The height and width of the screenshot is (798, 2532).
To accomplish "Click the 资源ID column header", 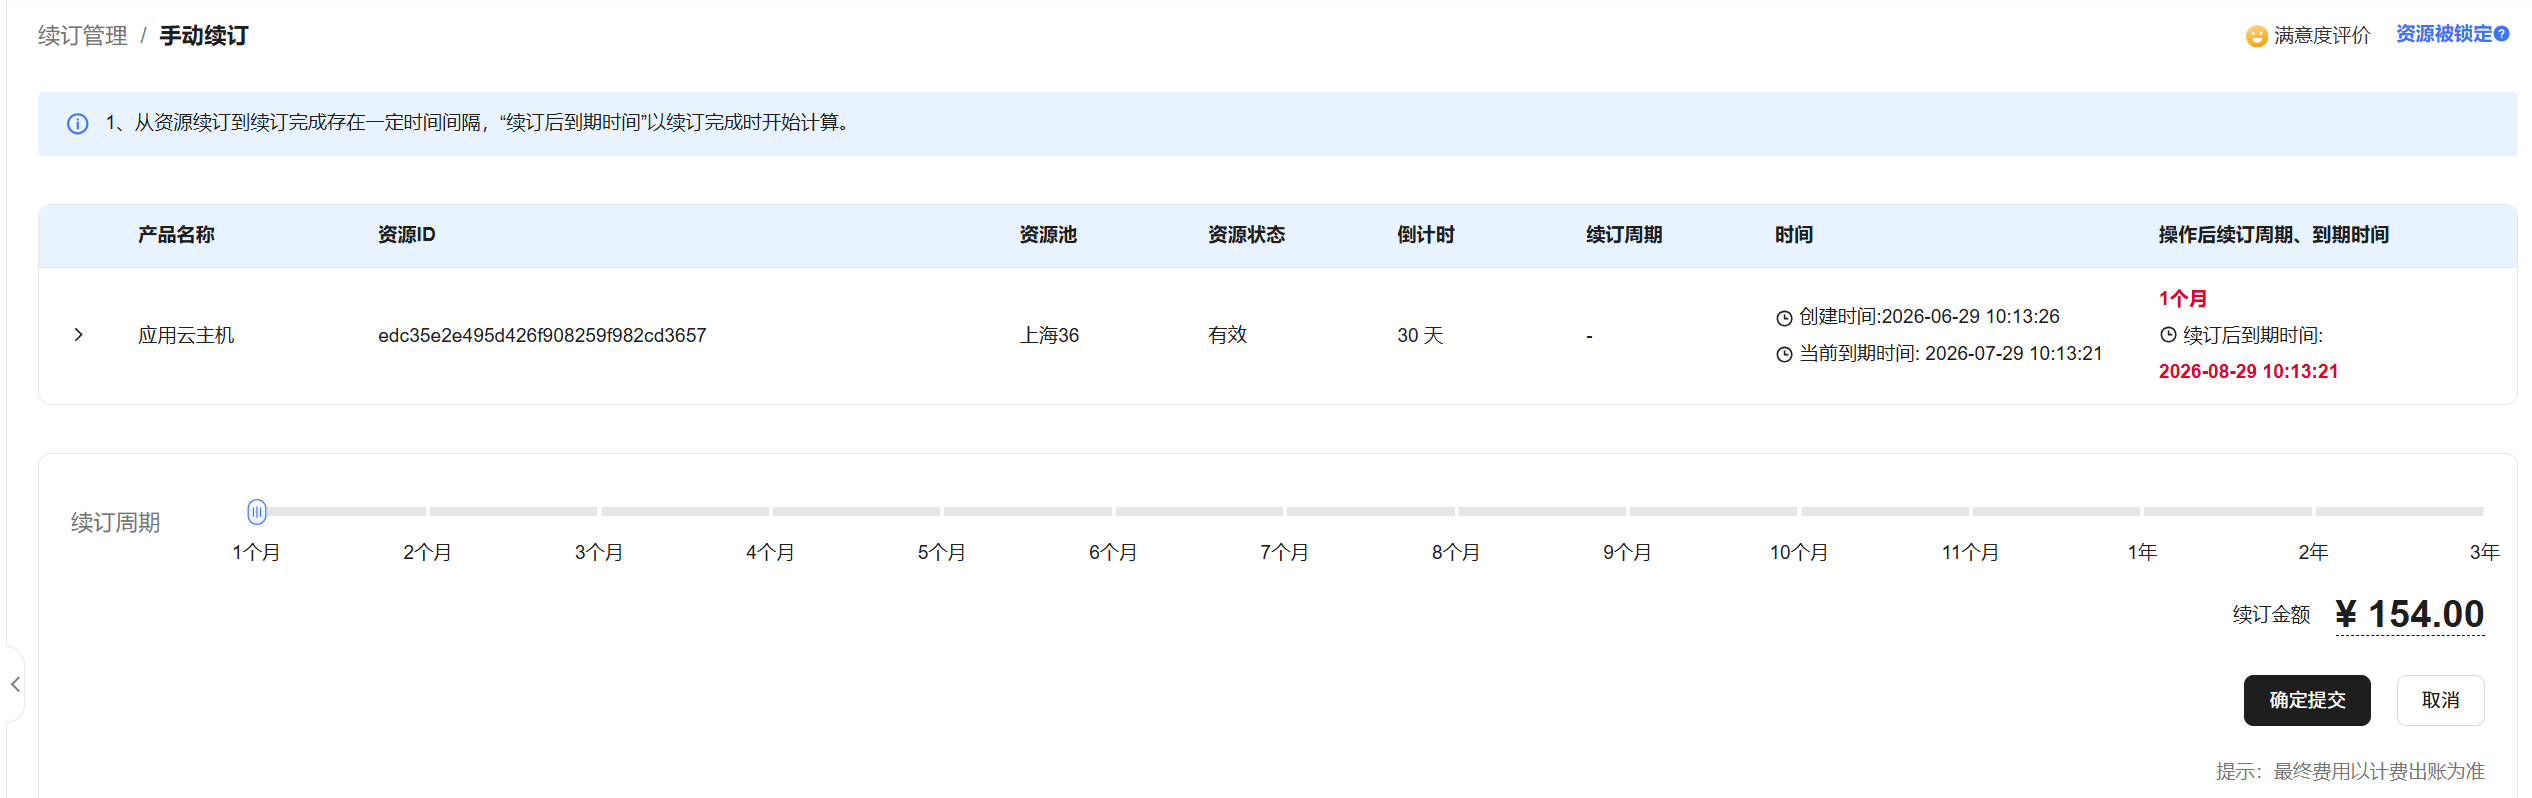I will point(407,235).
